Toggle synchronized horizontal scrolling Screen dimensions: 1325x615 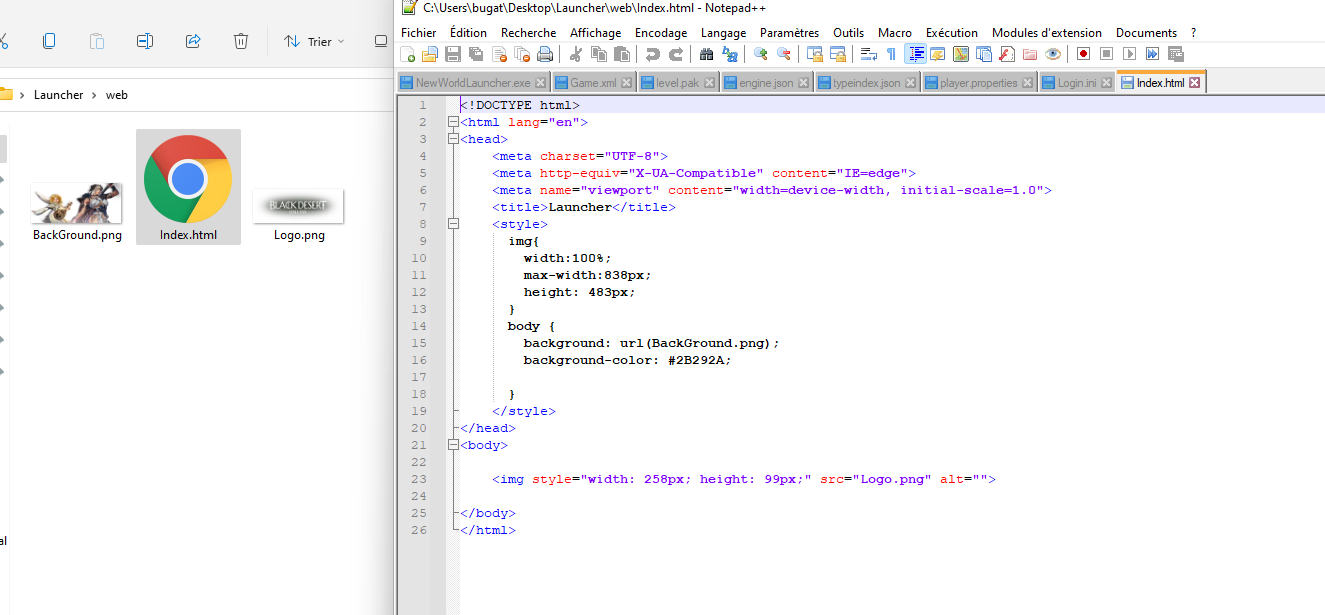838,54
